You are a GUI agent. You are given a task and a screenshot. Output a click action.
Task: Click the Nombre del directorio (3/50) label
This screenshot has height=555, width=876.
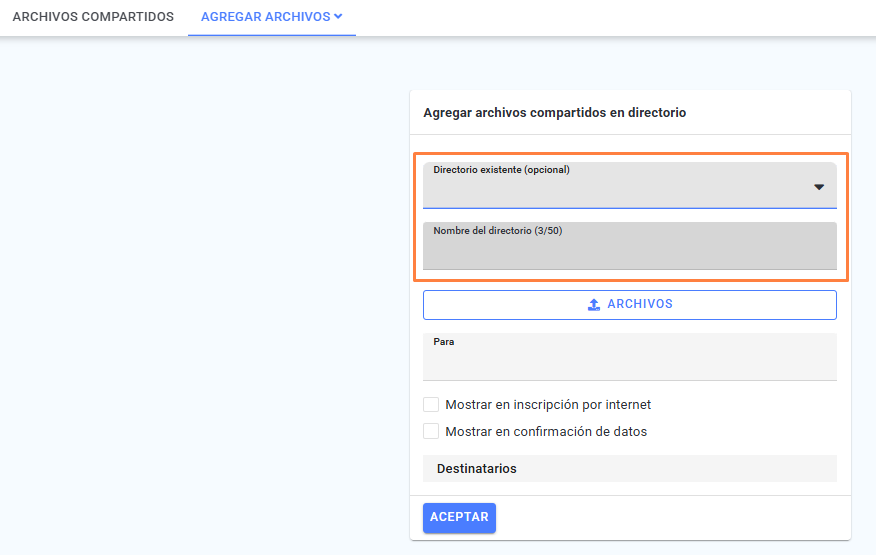point(497,230)
